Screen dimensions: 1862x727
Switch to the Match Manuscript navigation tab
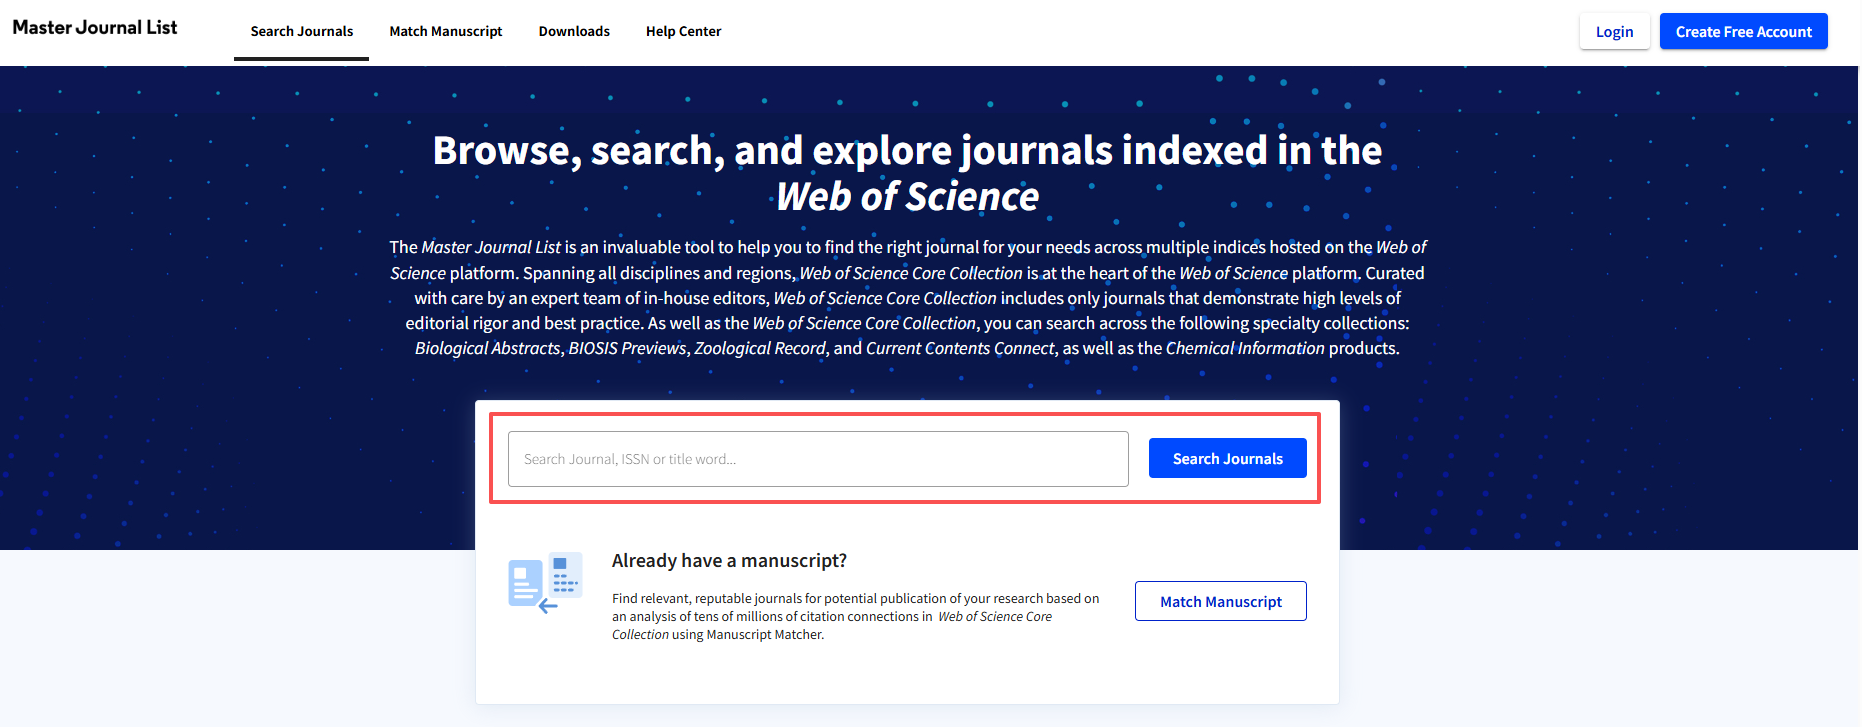tap(445, 32)
